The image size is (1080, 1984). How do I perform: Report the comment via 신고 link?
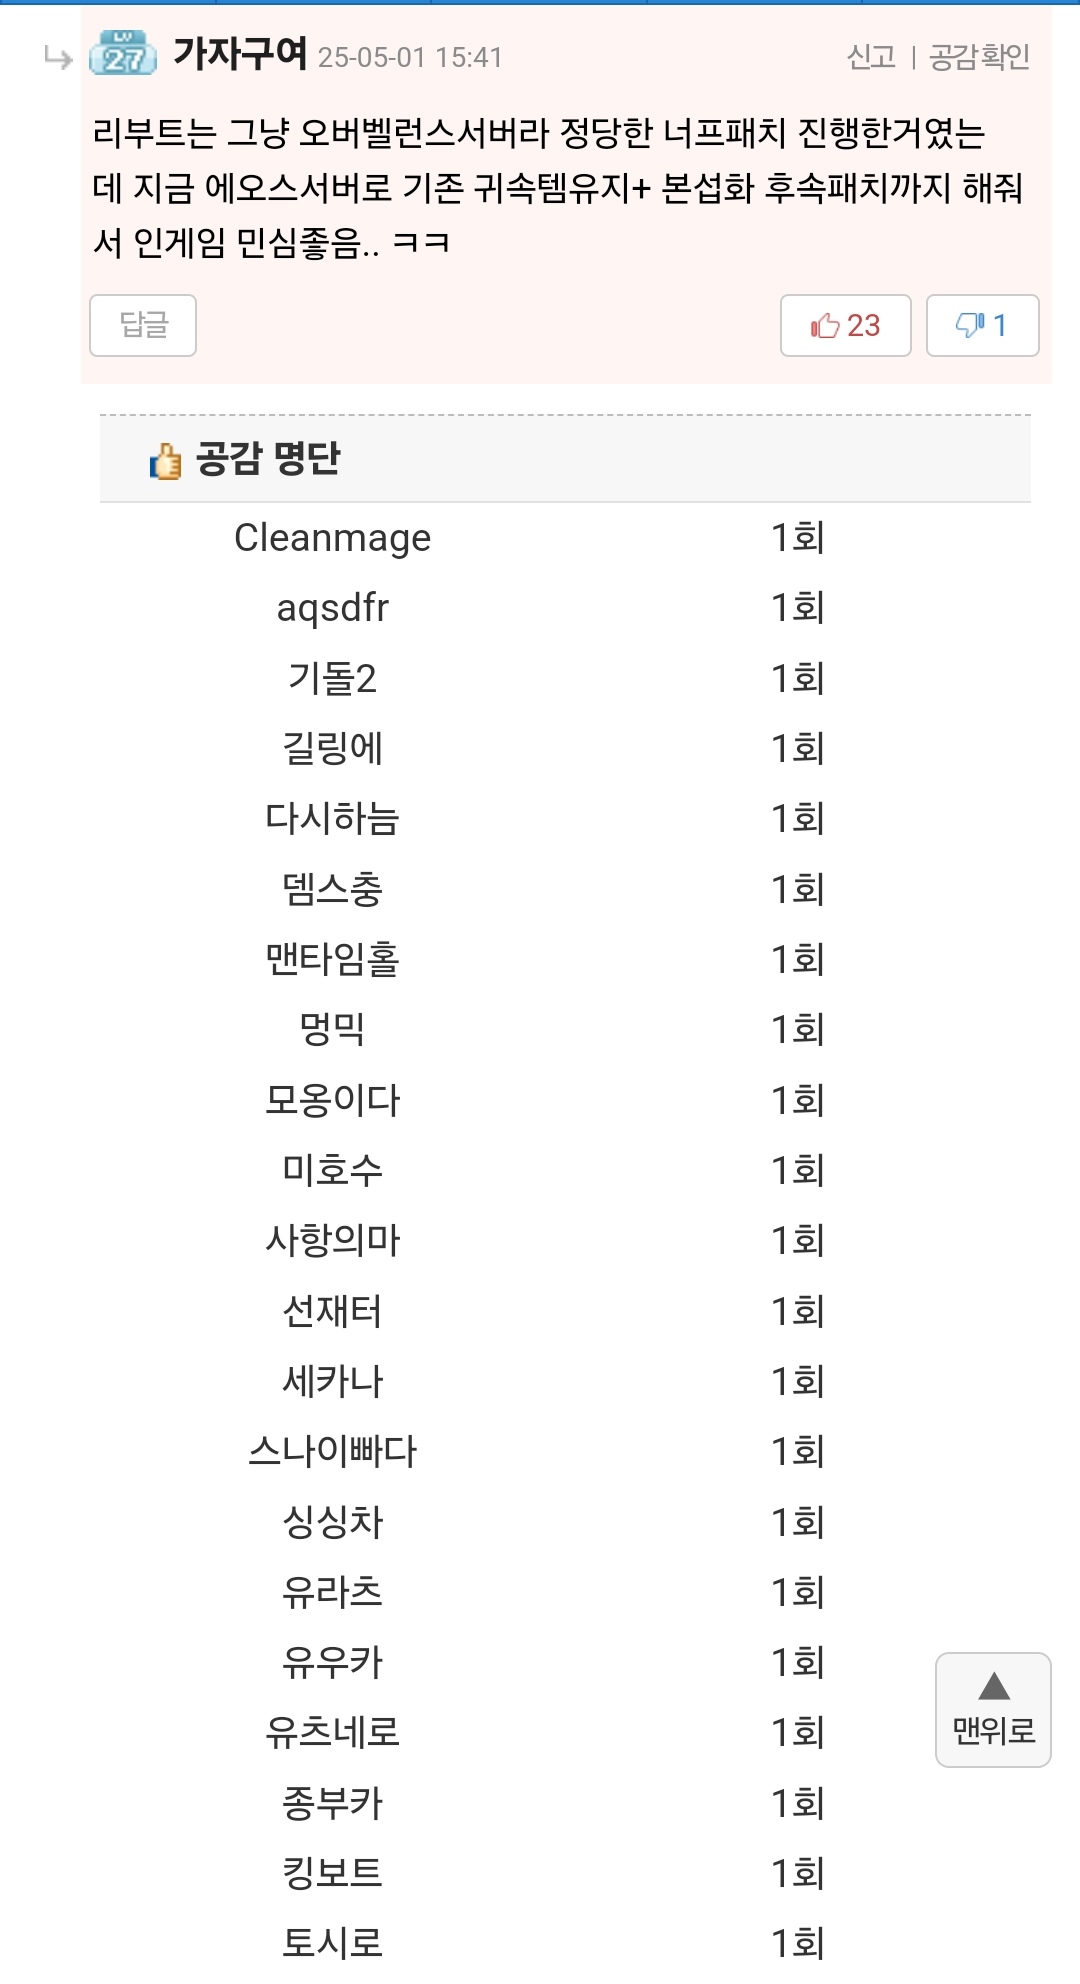click(x=871, y=57)
